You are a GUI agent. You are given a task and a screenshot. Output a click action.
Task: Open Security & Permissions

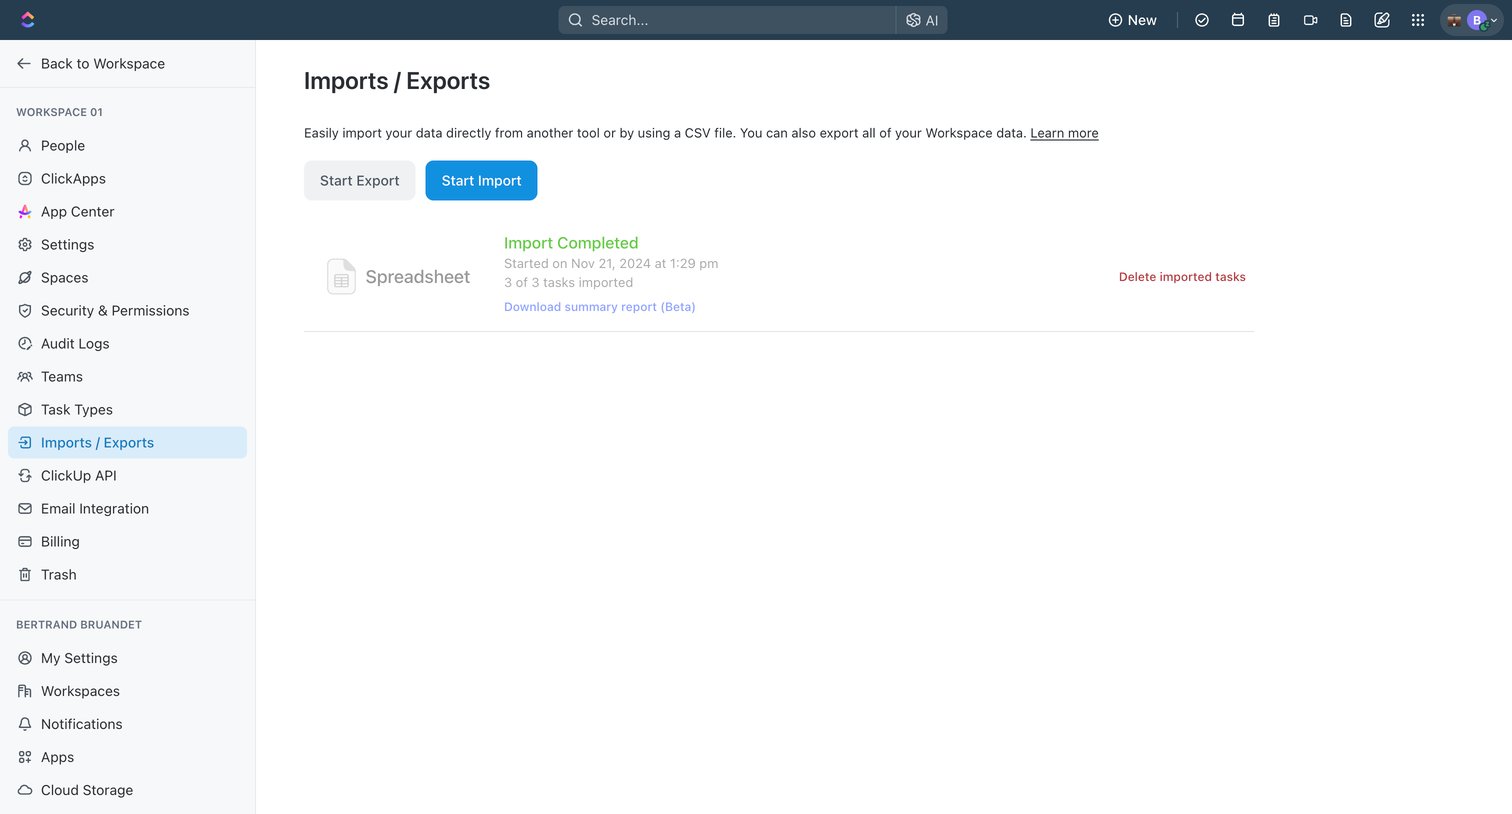pyautogui.click(x=127, y=311)
